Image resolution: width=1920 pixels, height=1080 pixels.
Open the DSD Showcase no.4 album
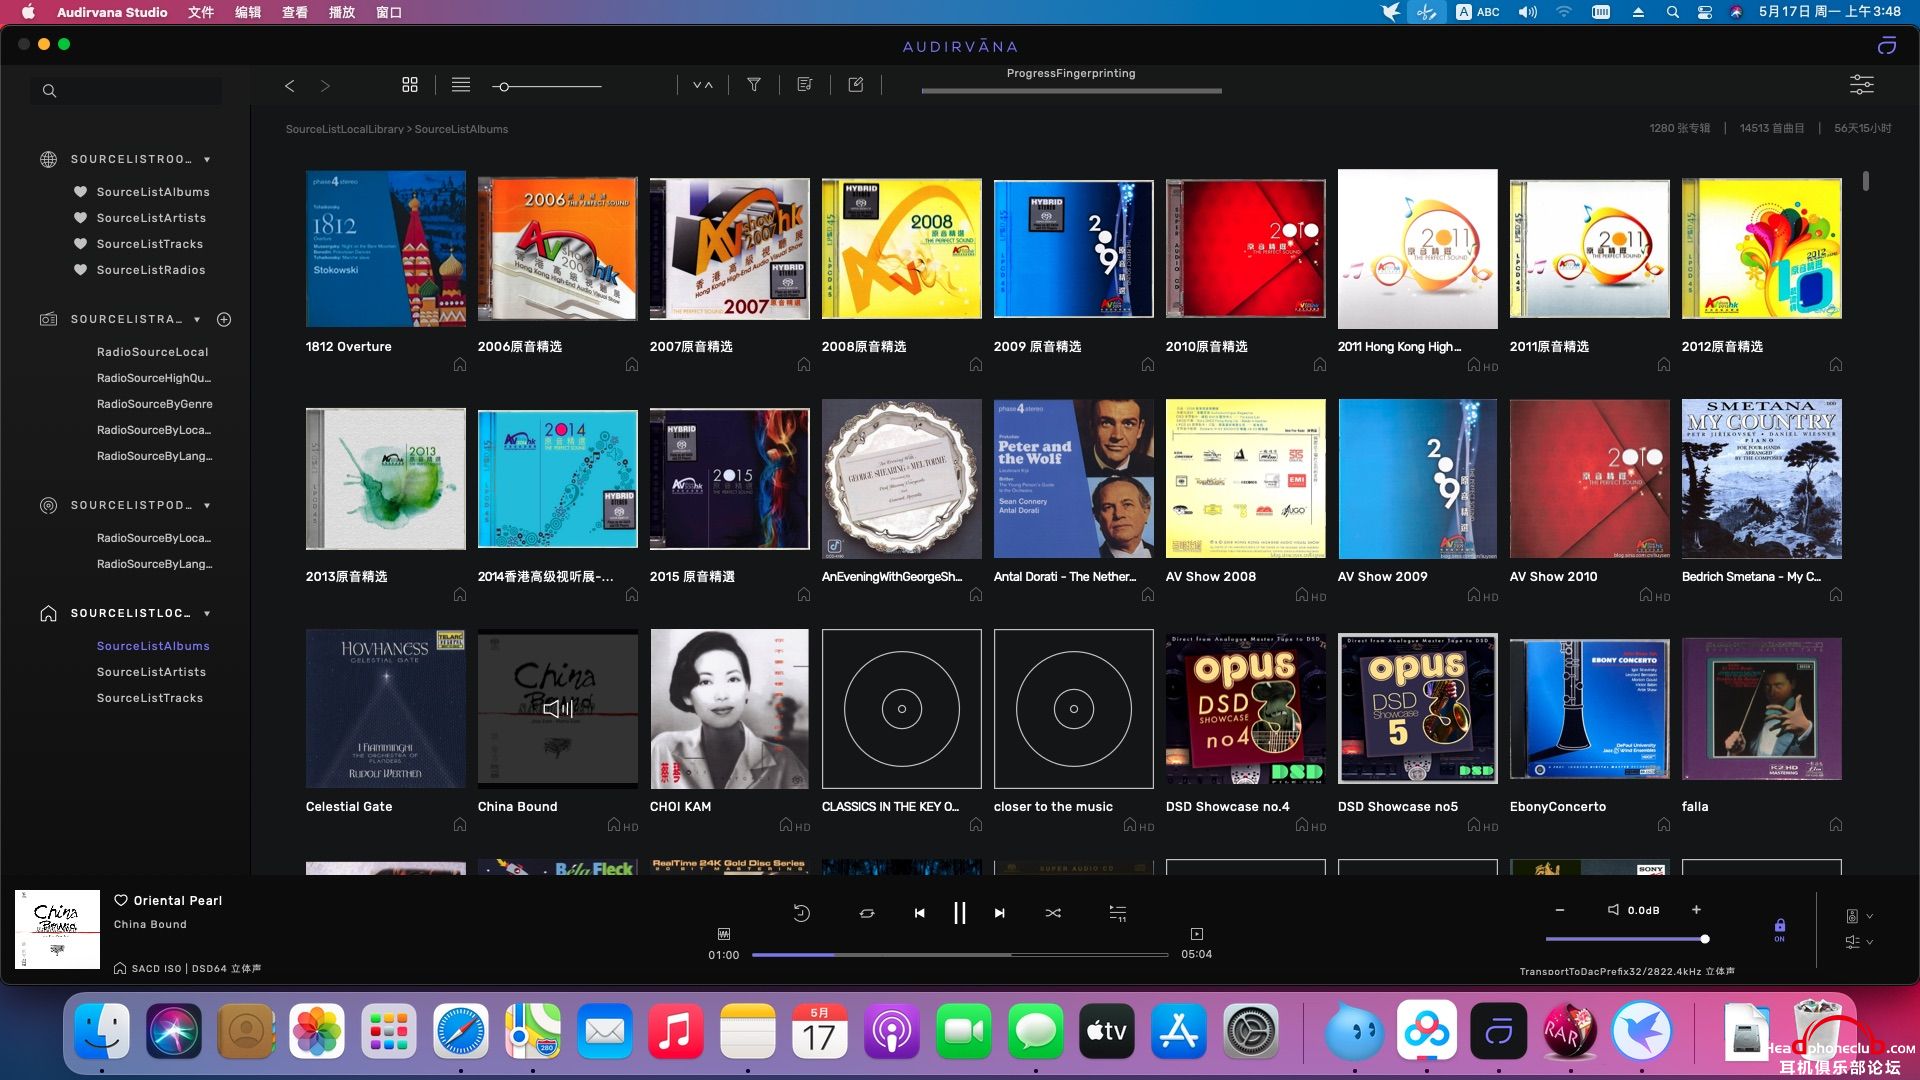[1246, 709]
